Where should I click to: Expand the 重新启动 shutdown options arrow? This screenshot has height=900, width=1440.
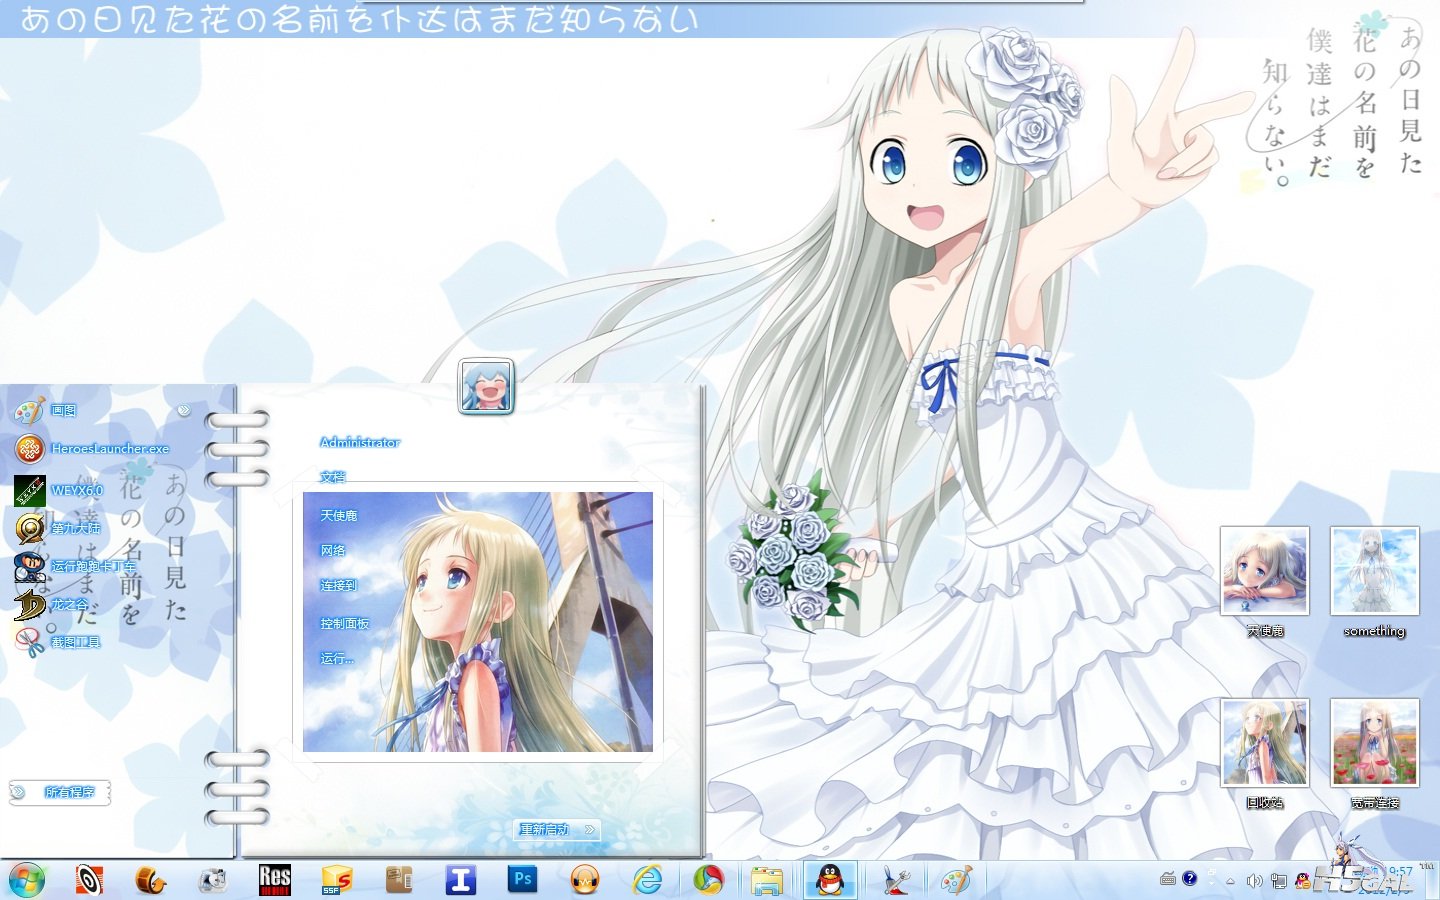pyautogui.click(x=590, y=829)
